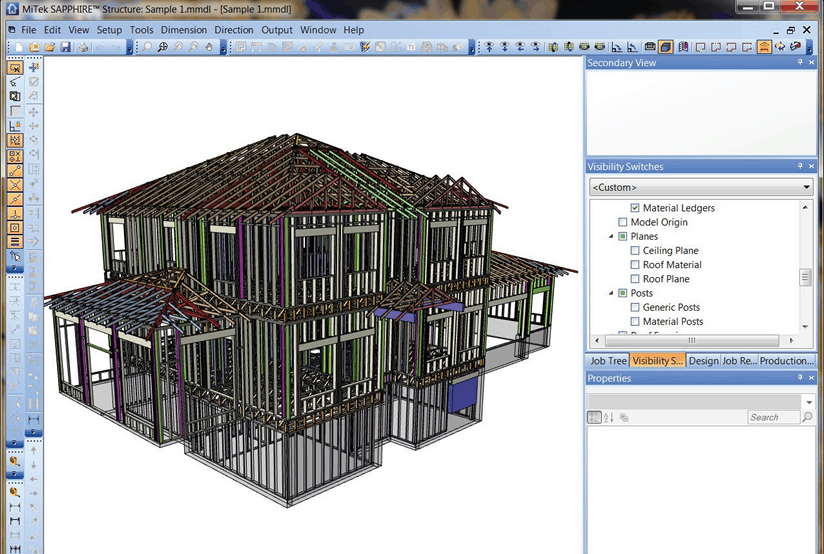Image resolution: width=824 pixels, height=554 pixels.
Task: Click the Search magnifier in the Properties panel
Action: click(x=807, y=417)
